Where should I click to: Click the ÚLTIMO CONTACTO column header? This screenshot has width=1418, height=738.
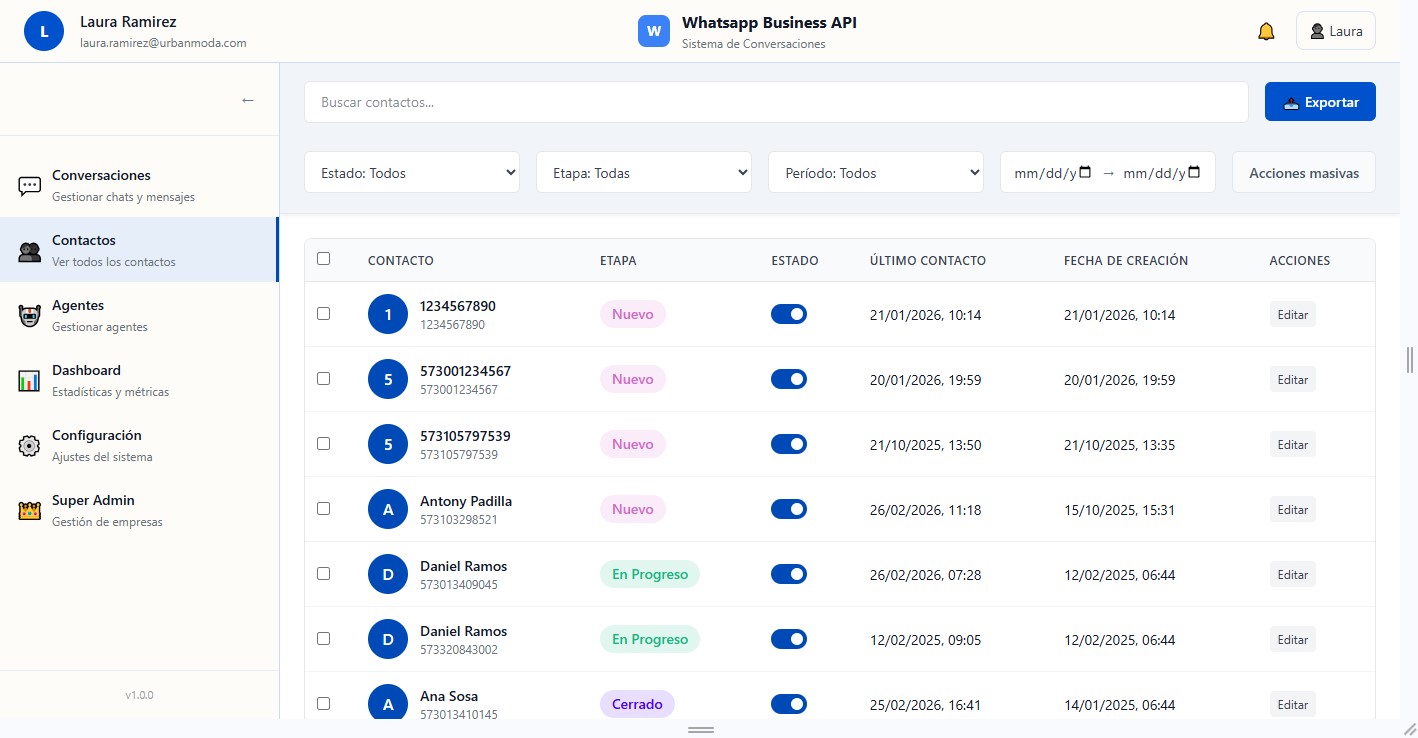[928, 260]
